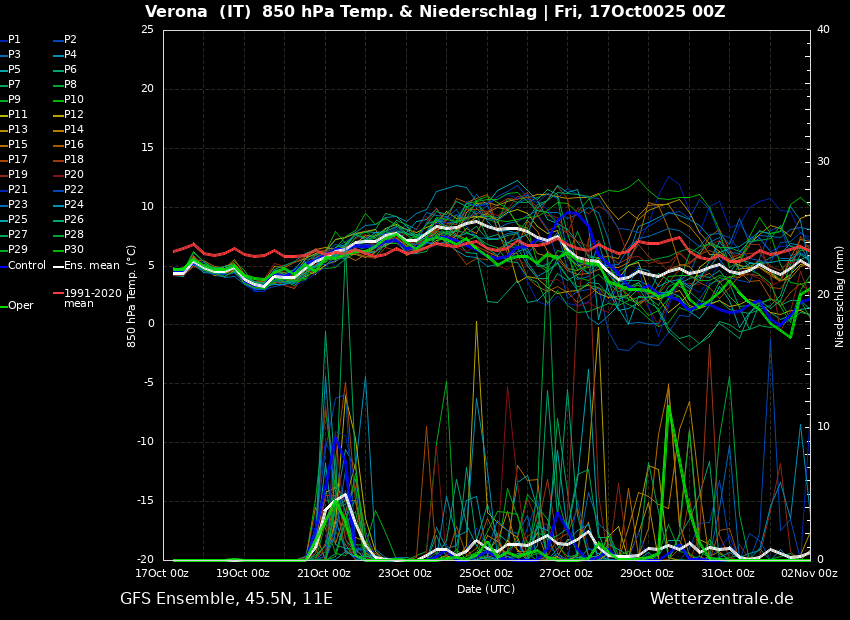Select the P30 legend label

click(x=74, y=250)
